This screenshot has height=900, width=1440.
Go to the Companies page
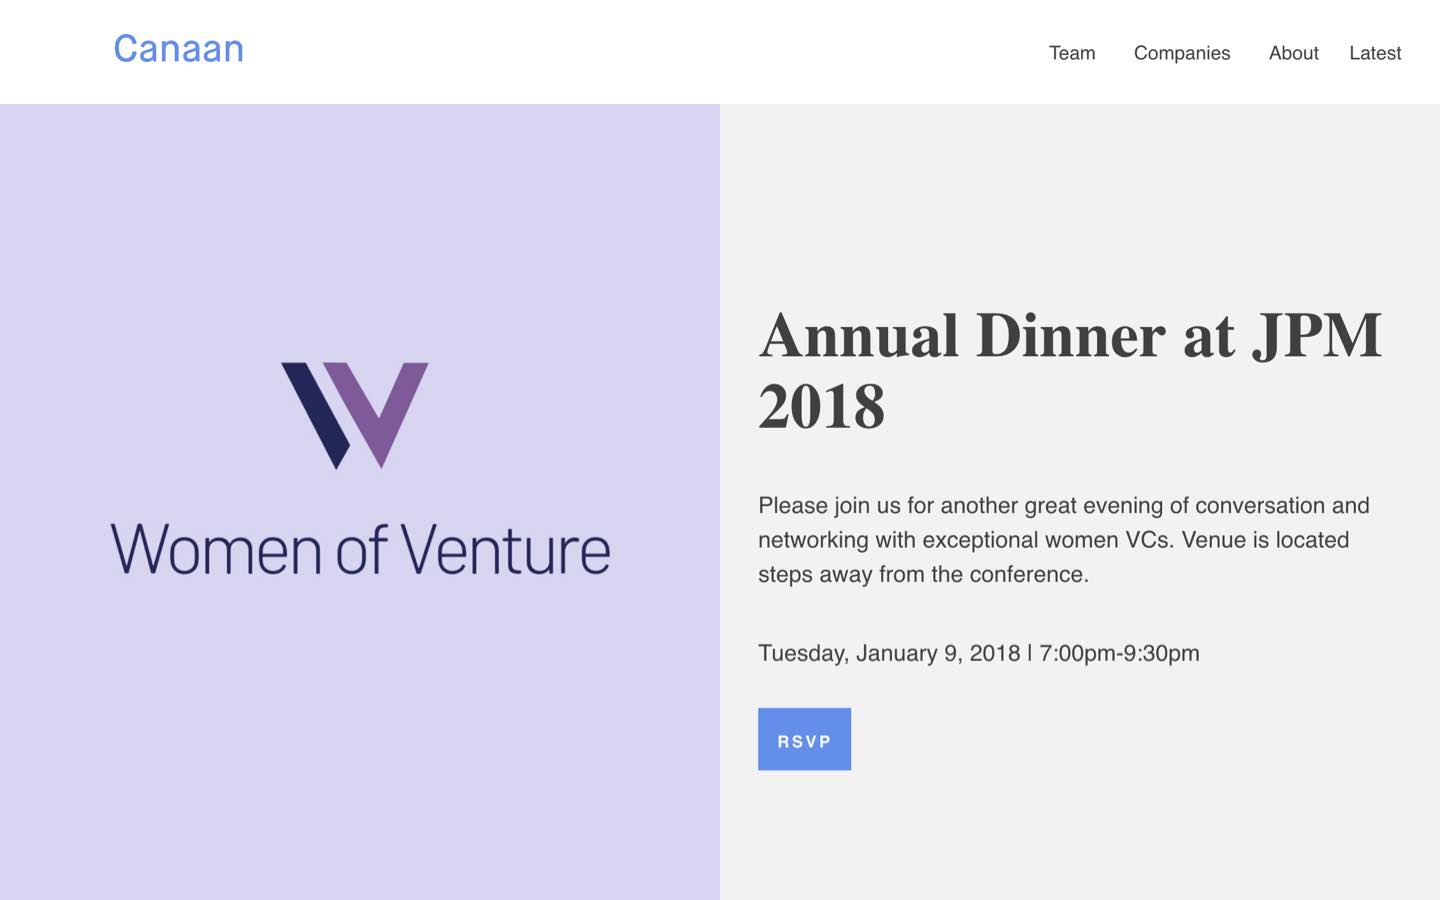(x=1181, y=53)
